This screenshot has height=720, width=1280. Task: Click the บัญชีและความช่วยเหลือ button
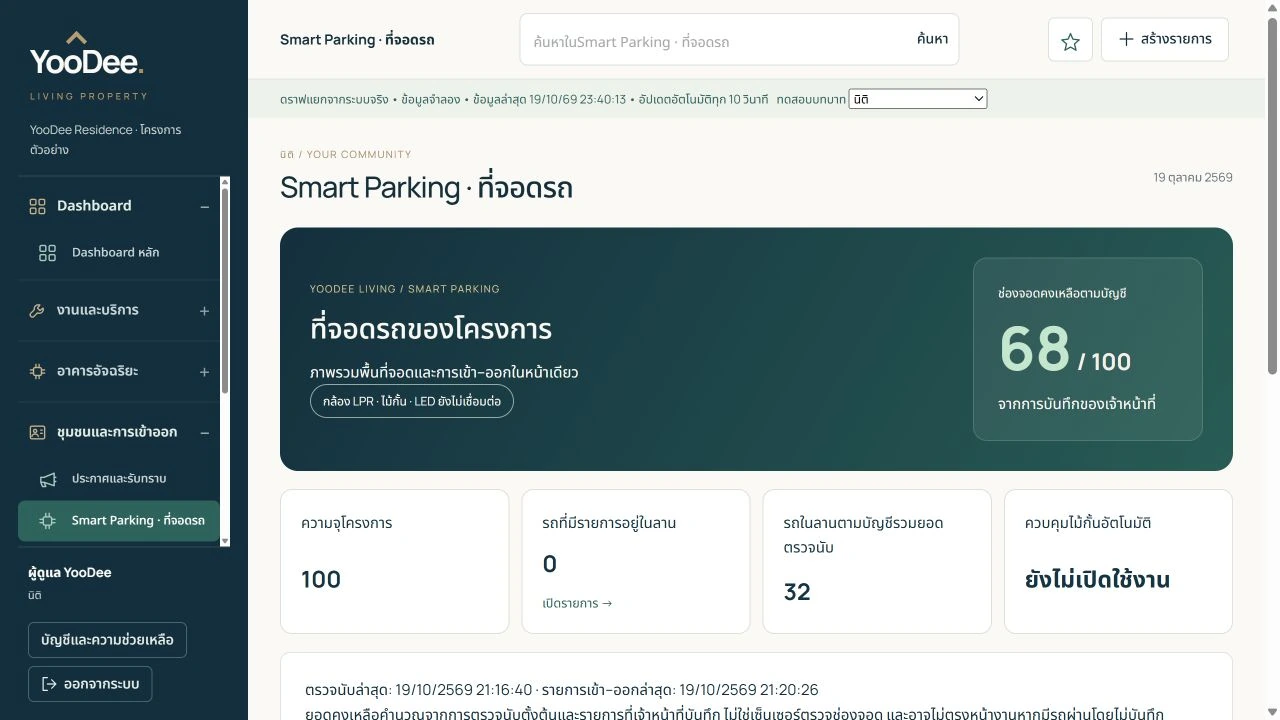tap(107, 640)
